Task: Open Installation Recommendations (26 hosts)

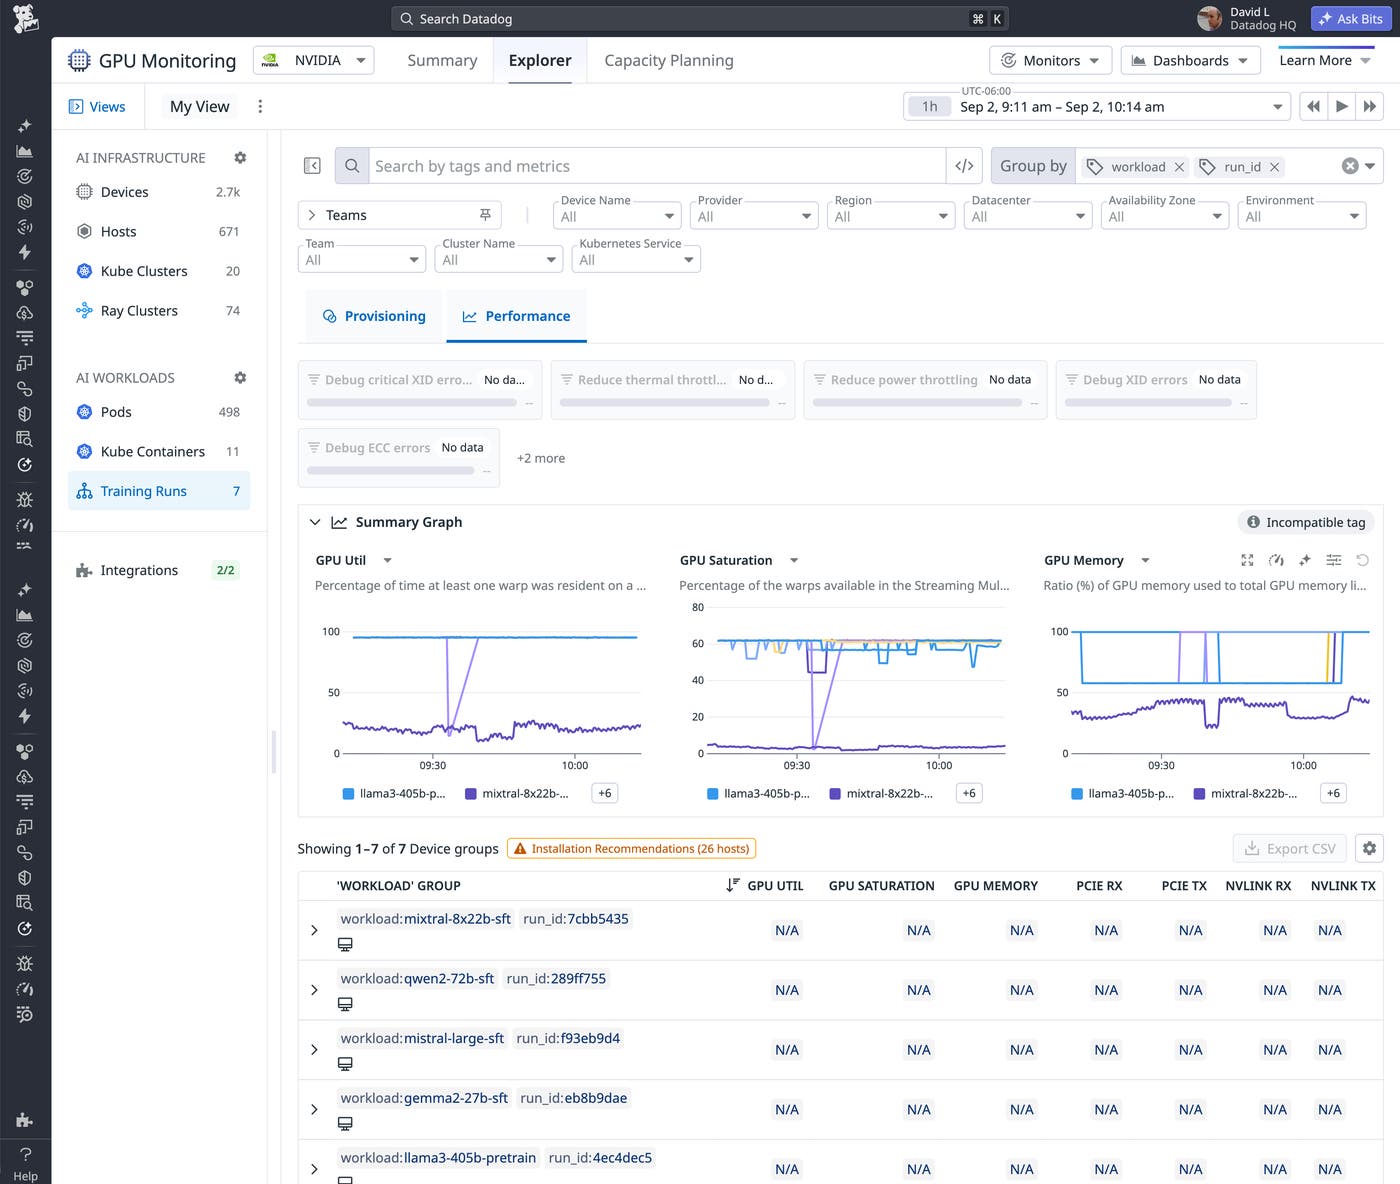Action: click(631, 849)
